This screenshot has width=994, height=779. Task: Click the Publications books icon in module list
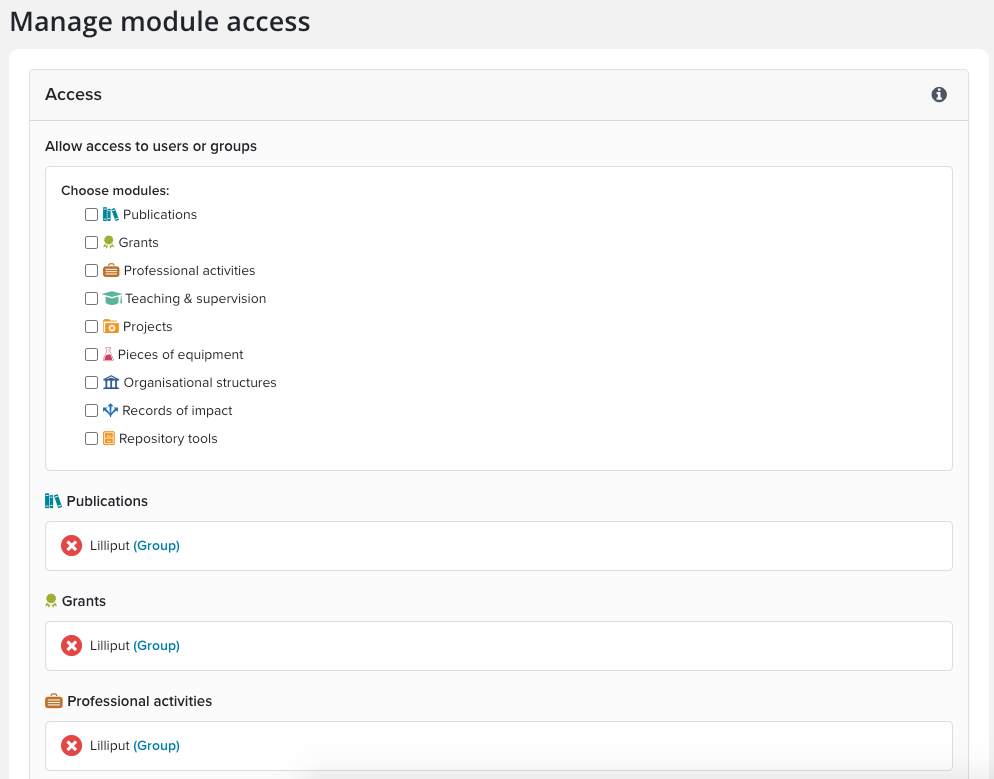(x=110, y=215)
